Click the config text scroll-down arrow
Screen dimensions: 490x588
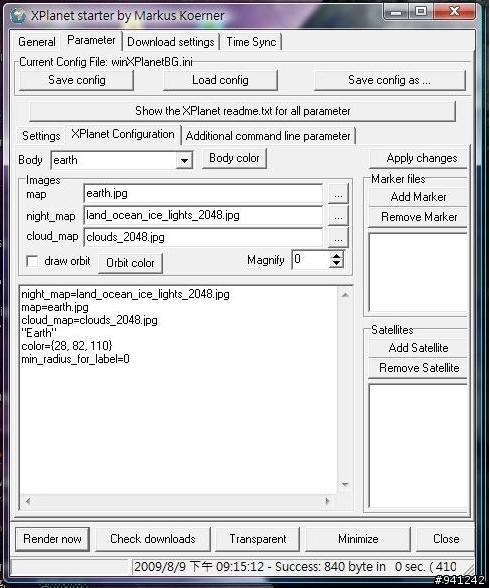tap(345, 485)
